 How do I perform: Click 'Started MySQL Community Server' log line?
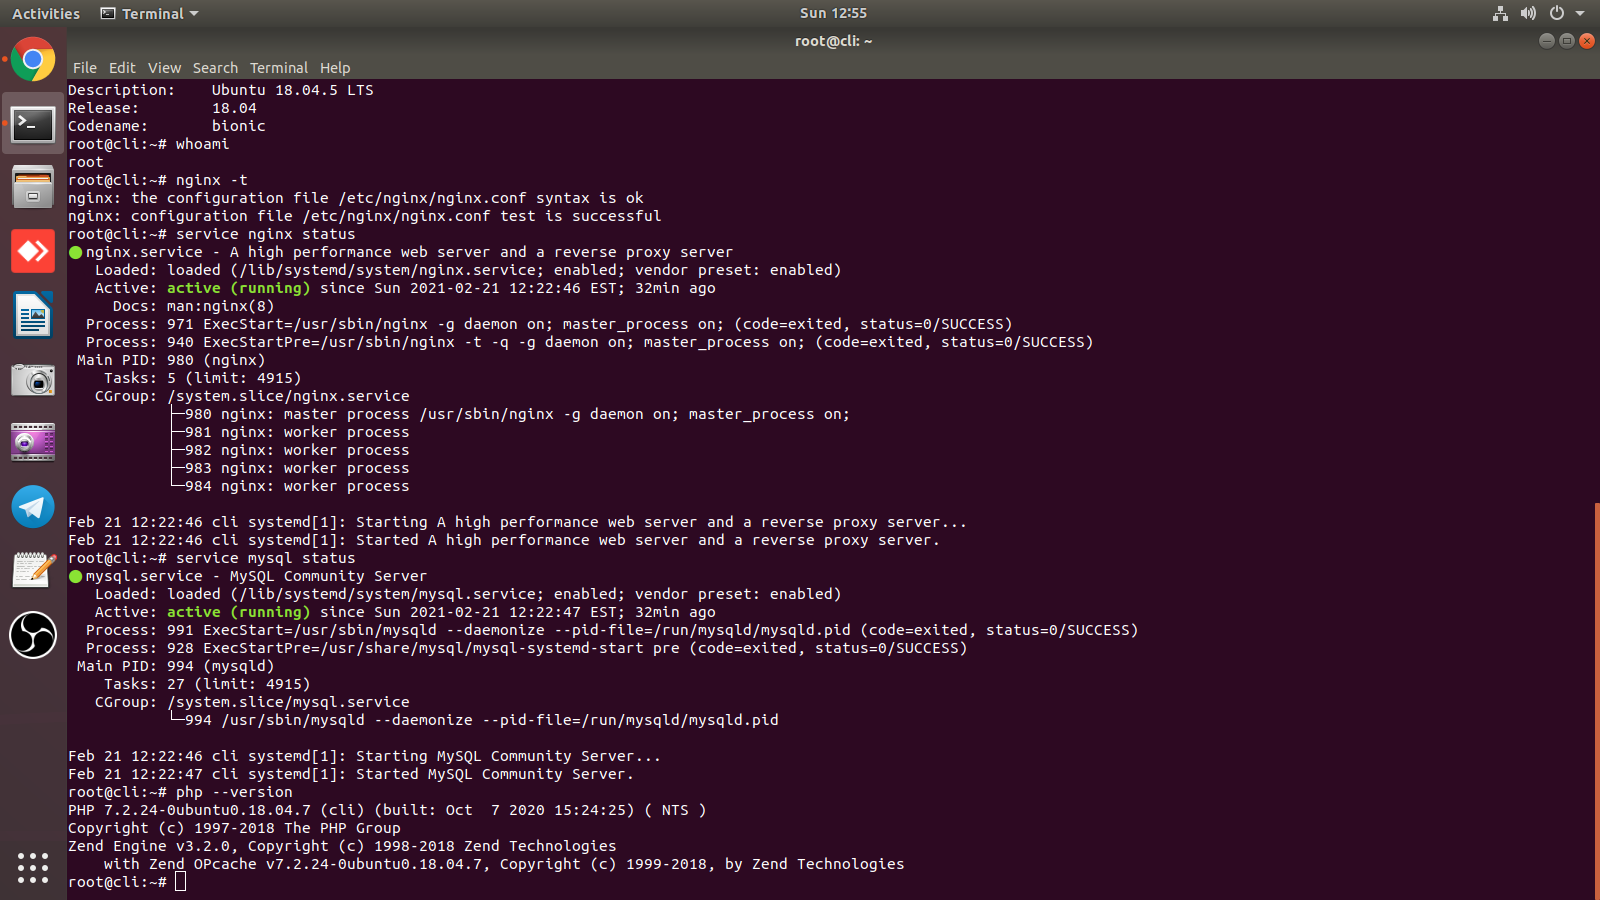351,774
